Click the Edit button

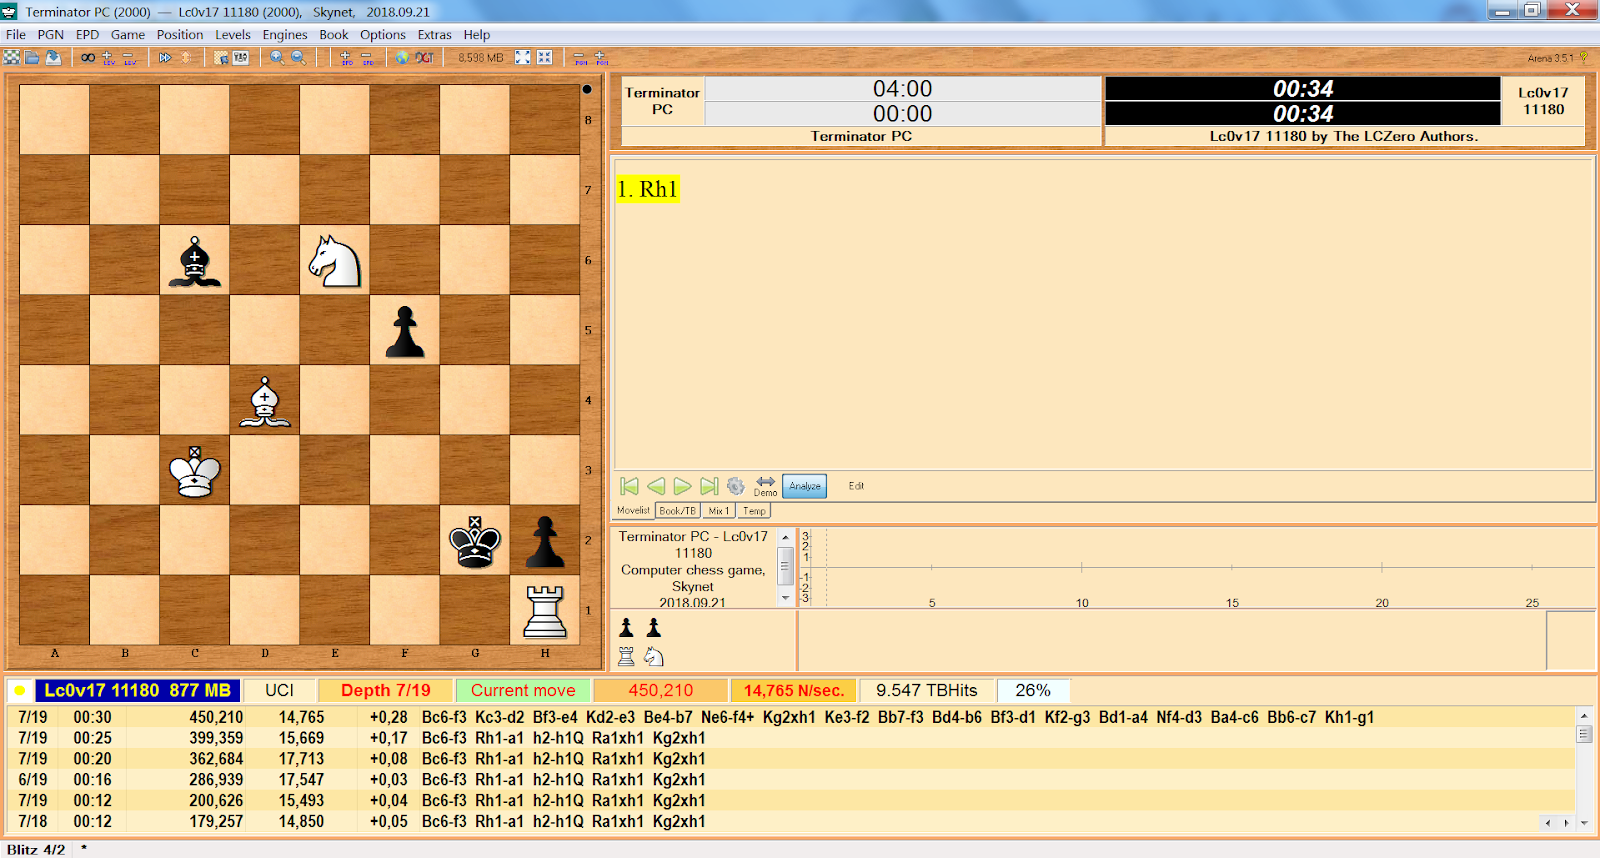(856, 486)
